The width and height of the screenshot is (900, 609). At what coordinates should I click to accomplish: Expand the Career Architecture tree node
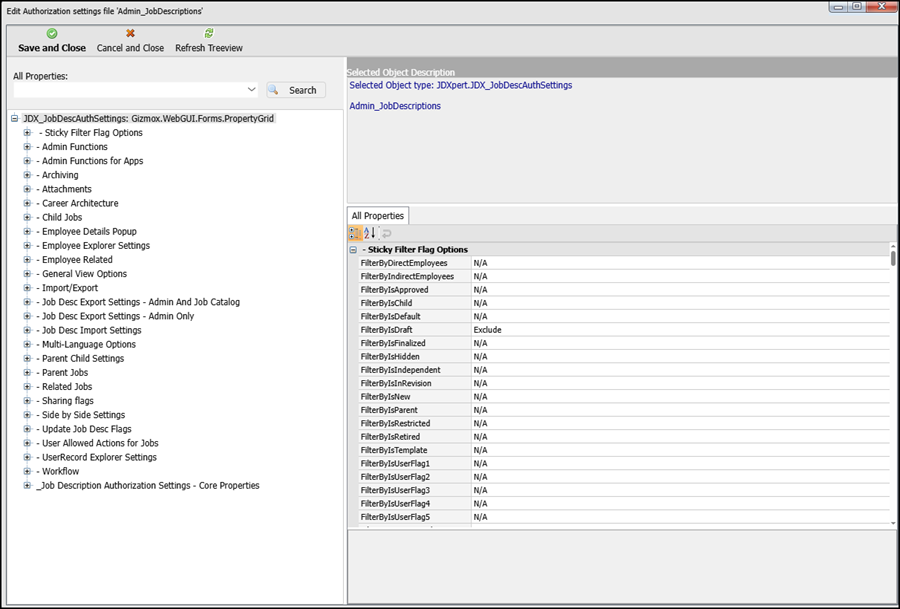(x=27, y=203)
